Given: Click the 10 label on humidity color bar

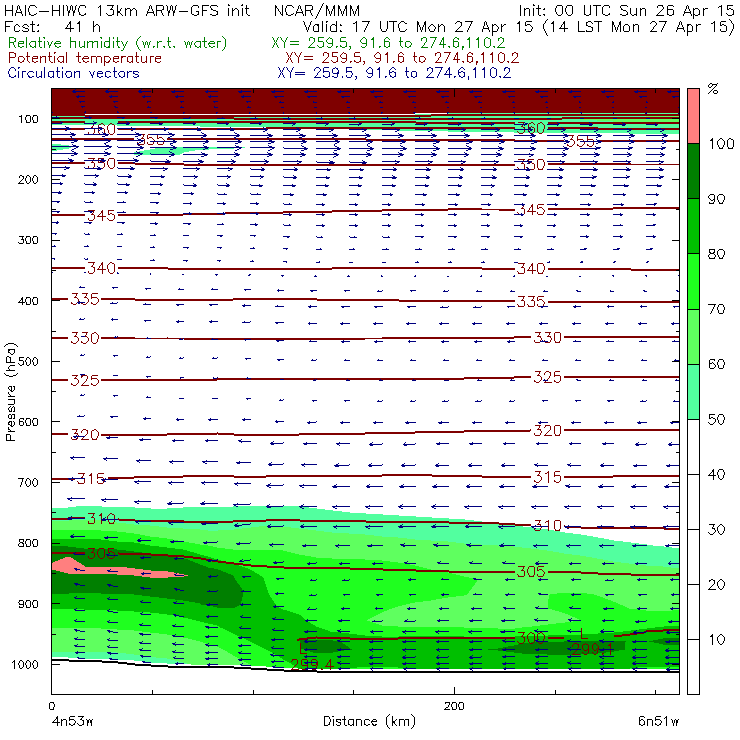Looking at the screenshot, I should pos(716,640).
